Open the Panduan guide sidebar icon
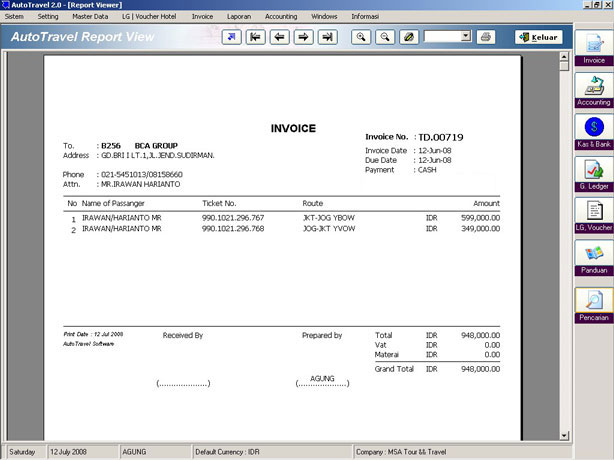The height and width of the screenshot is (460, 614). [x=594, y=258]
